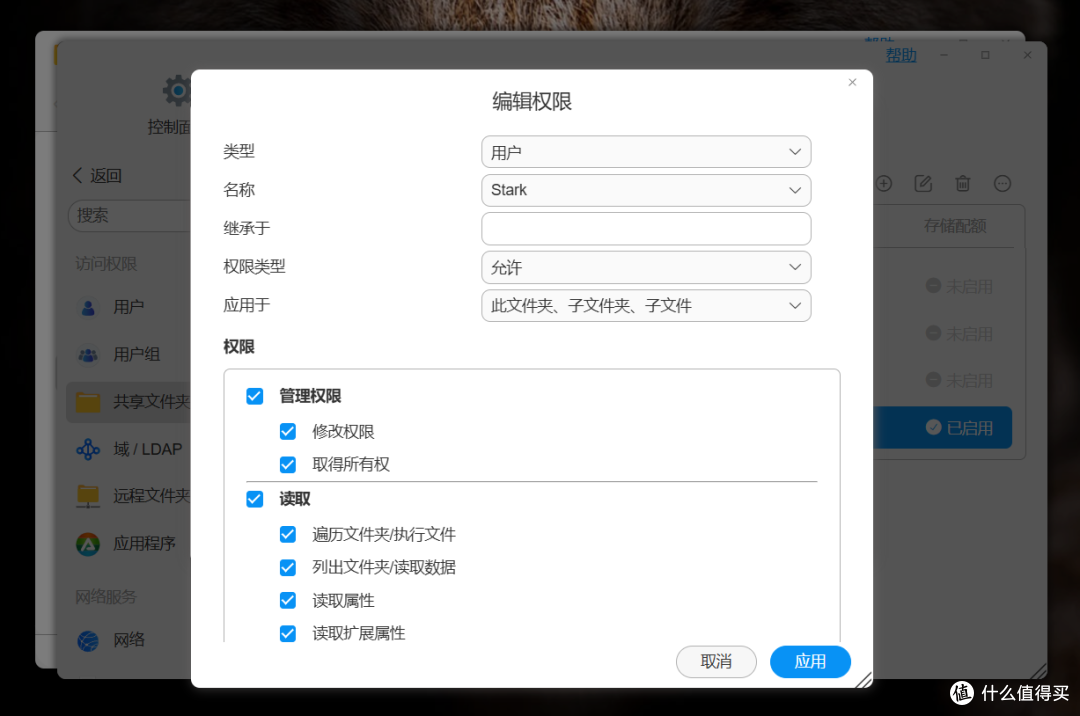Uncheck 取得所有权 permission checkbox

[x=288, y=464]
